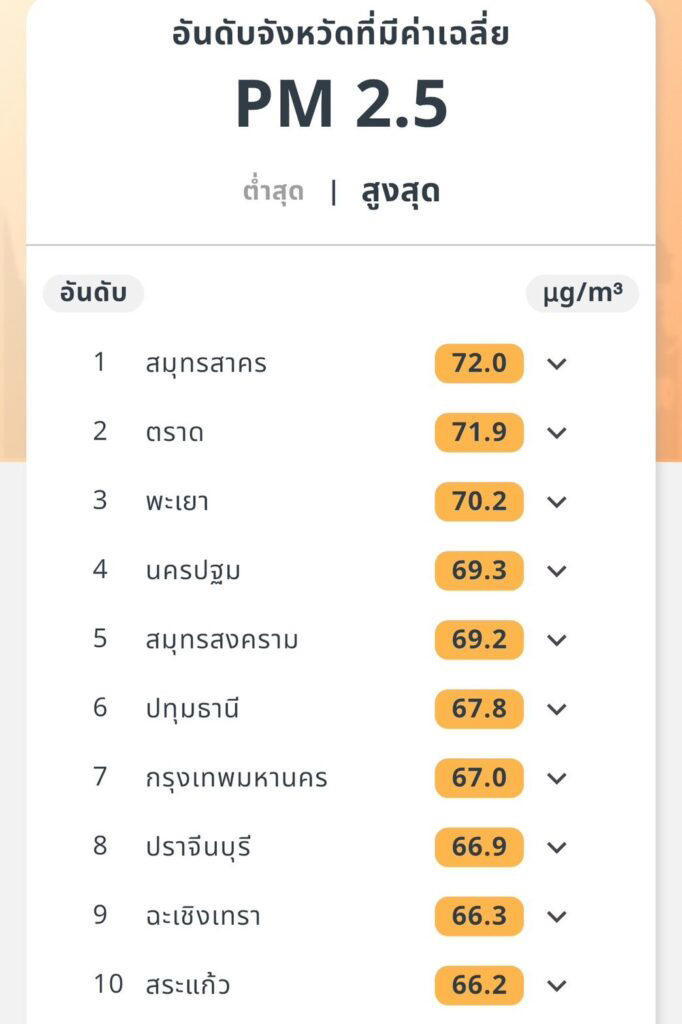The height and width of the screenshot is (1024, 682).
Task: Expand details for สมุทรสาคร ranked first
Action: (x=557, y=364)
